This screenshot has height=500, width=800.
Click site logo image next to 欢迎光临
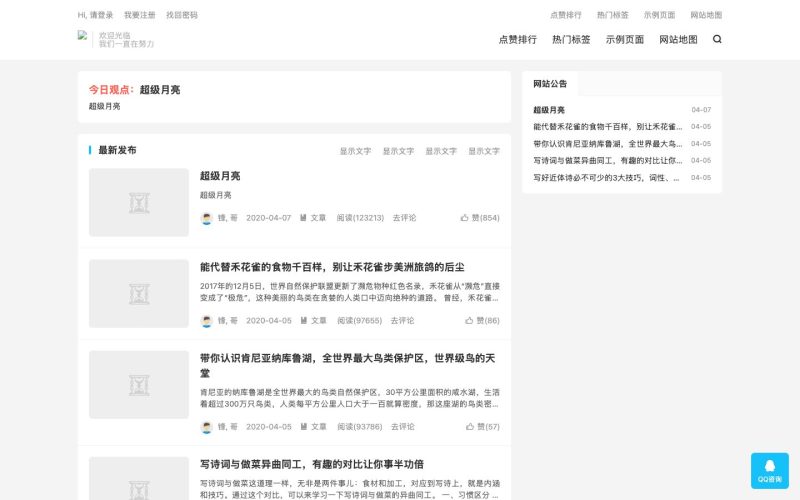coord(82,35)
